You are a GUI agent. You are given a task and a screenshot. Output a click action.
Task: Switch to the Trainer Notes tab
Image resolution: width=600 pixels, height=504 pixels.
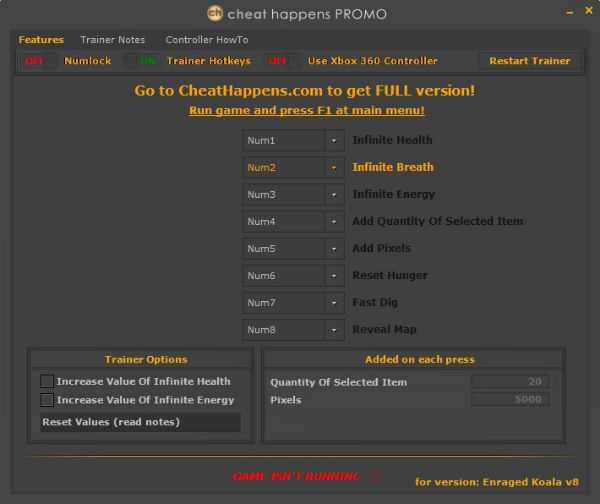pyautogui.click(x=113, y=40)
